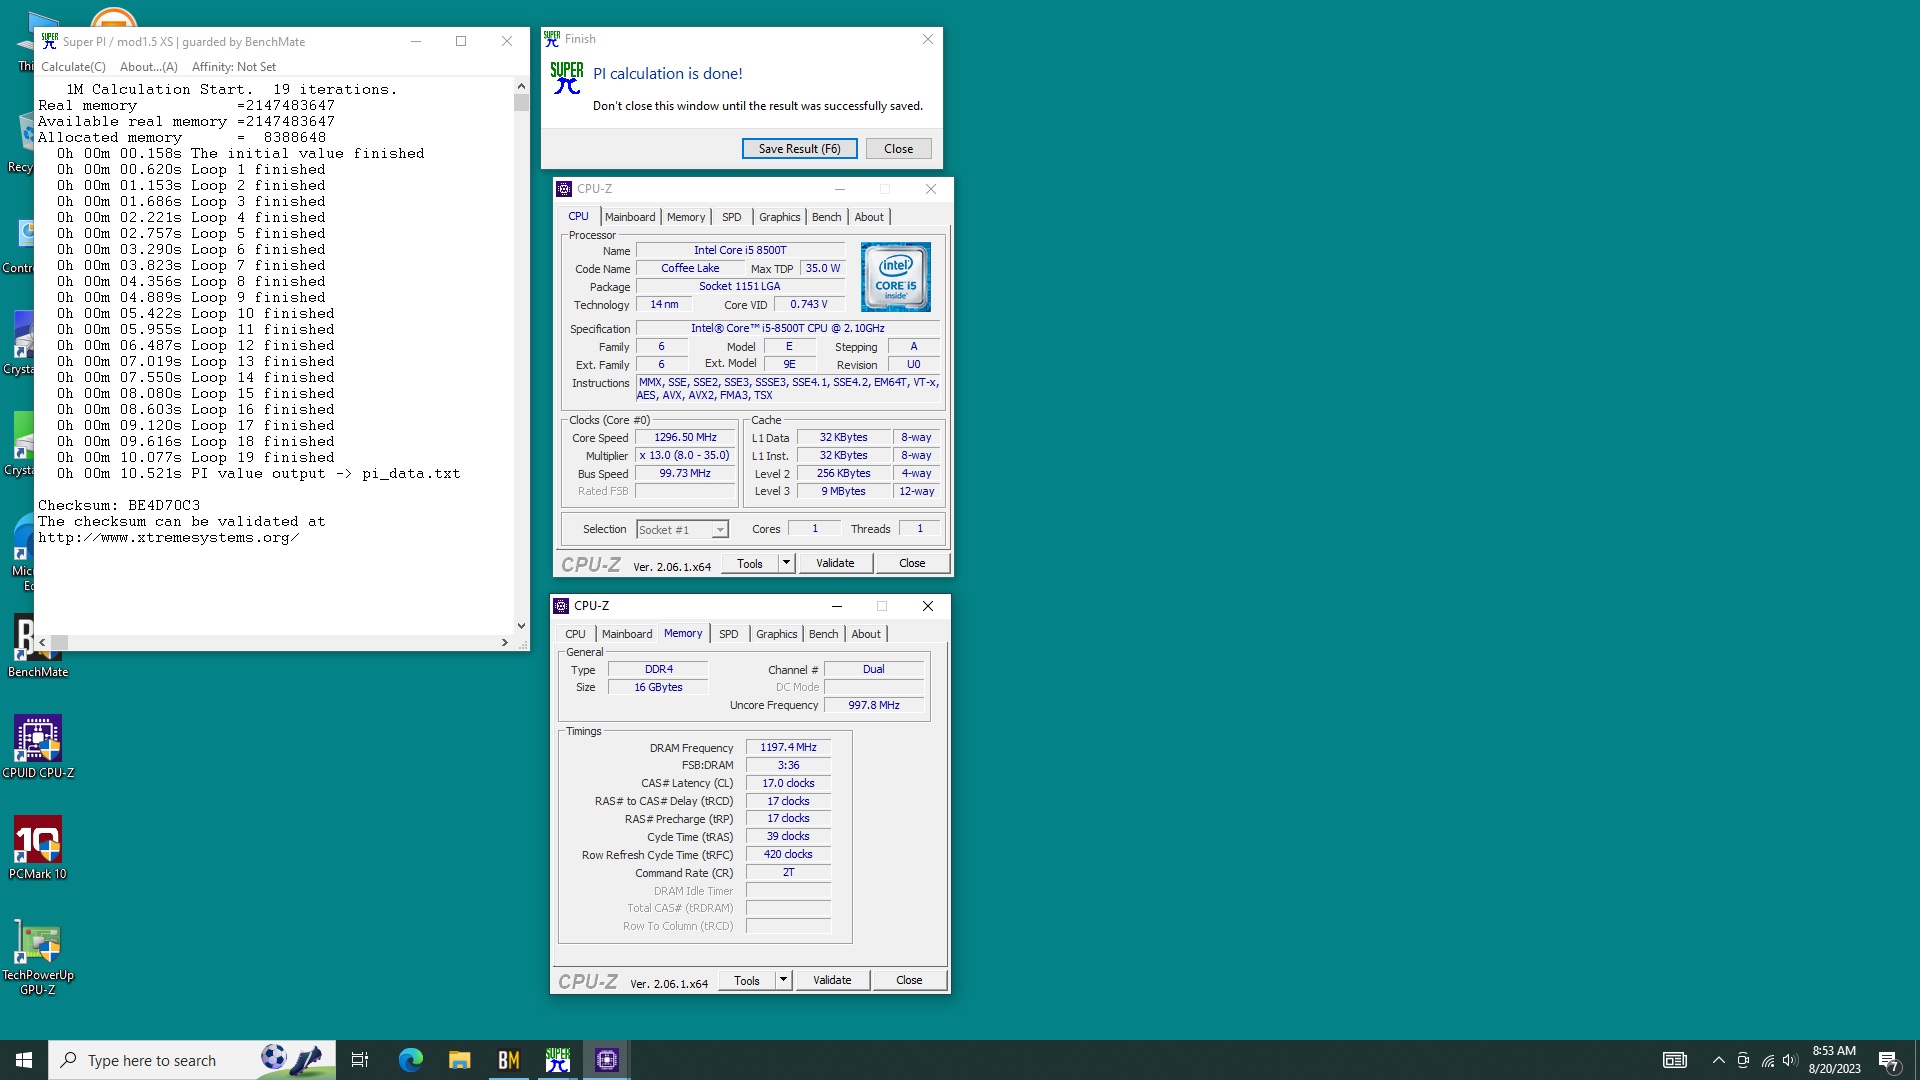Click Super PI window title icon

[49, 41]
